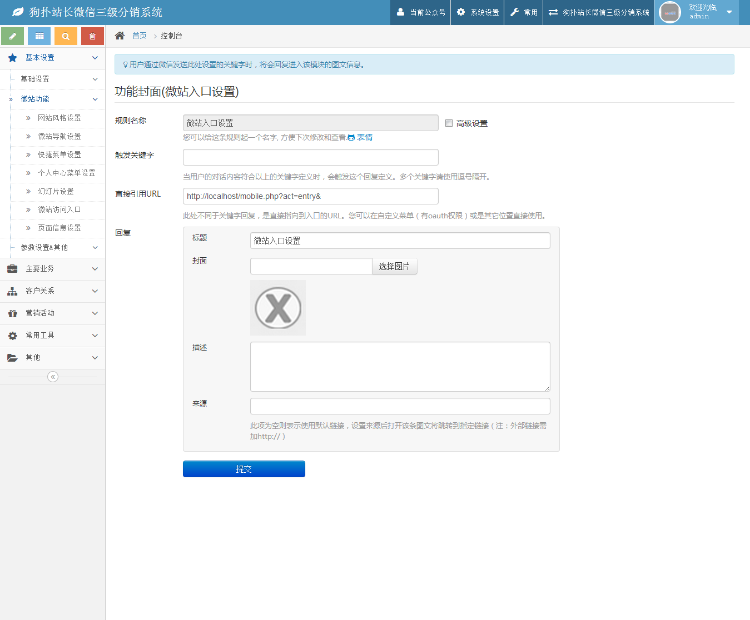Open the 当前公众号 header menu
Viewport: 750px width, 620px height.
pyautogui.click(x=421, y=12)
